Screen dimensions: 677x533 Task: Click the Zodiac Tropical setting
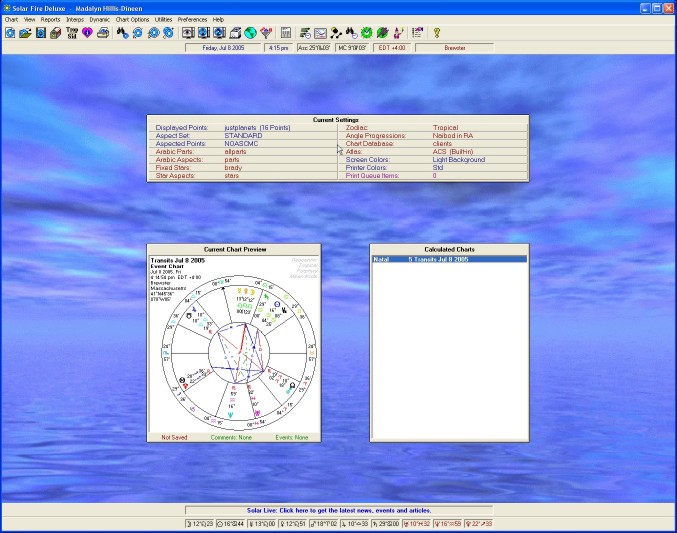[x=446, y=128]
